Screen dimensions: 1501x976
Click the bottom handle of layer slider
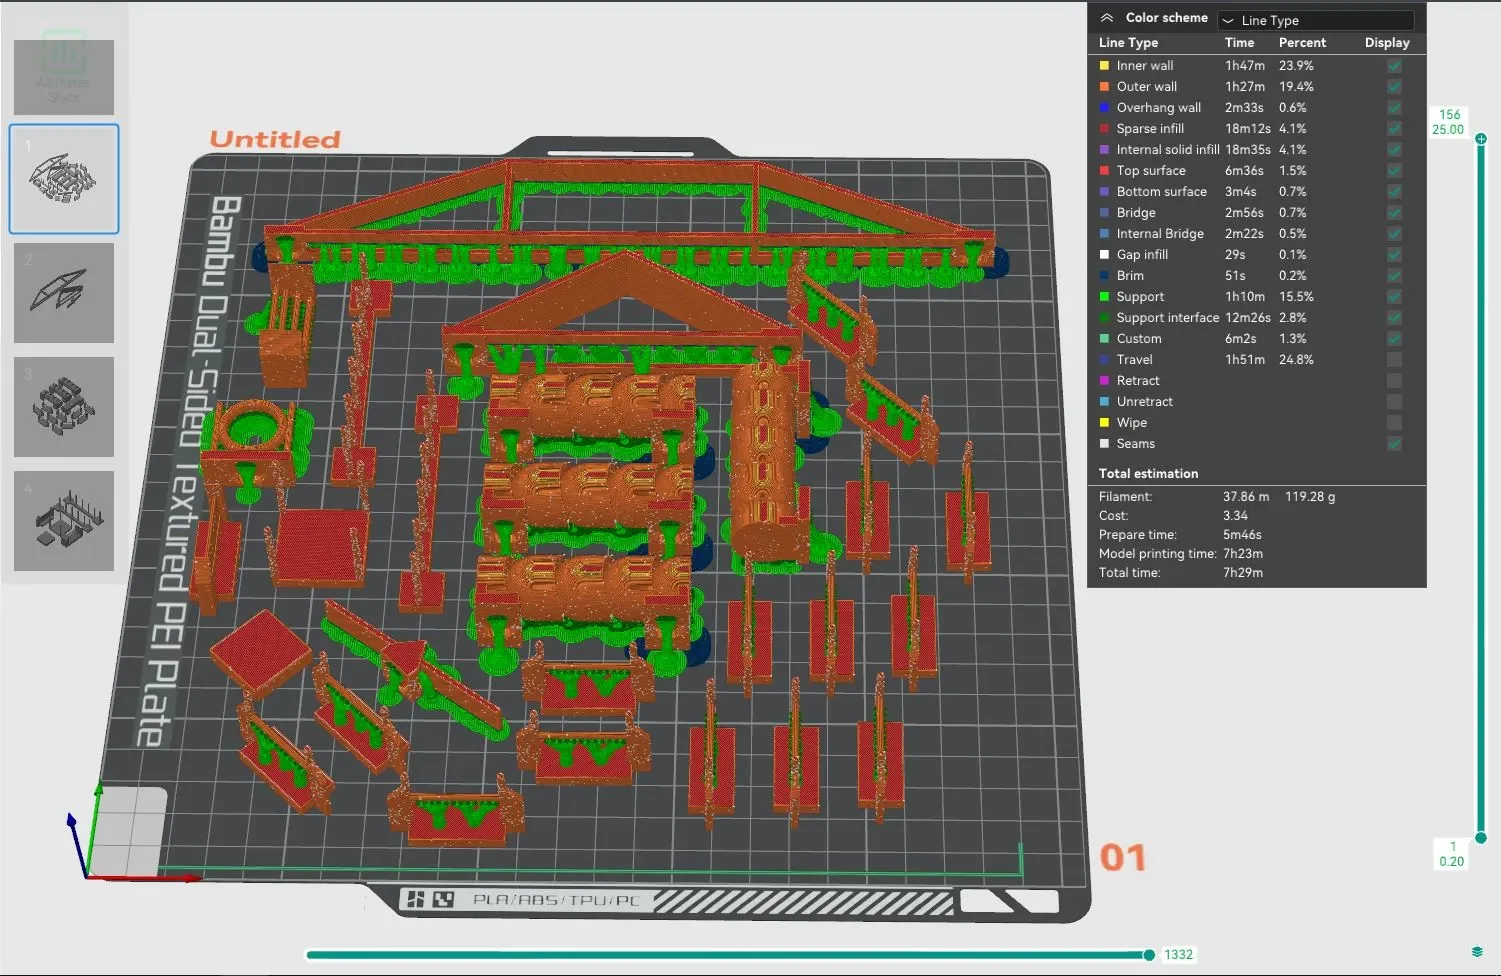point(1481,838)
